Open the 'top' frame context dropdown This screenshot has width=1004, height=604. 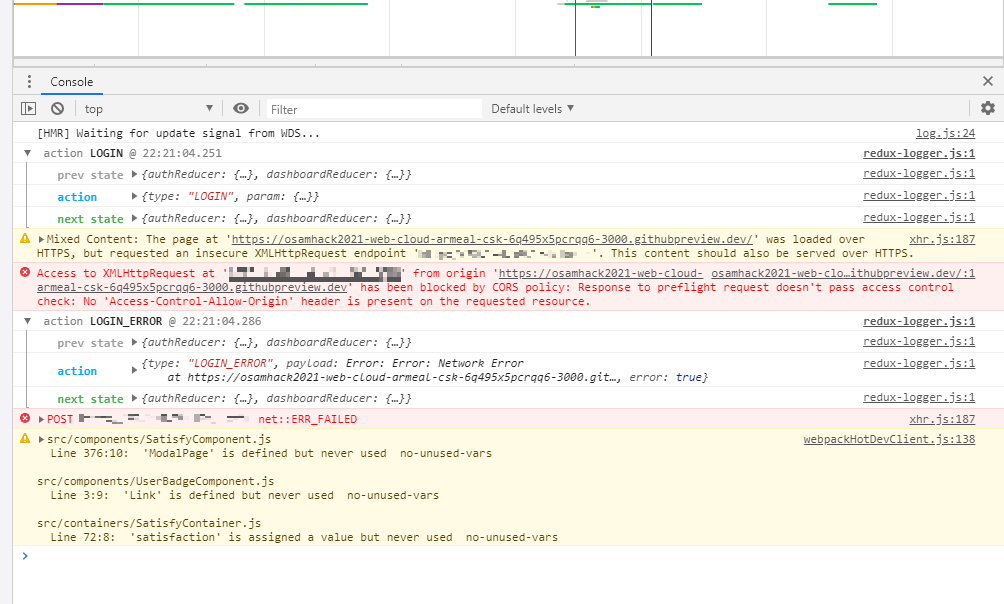tap(146, 108)
